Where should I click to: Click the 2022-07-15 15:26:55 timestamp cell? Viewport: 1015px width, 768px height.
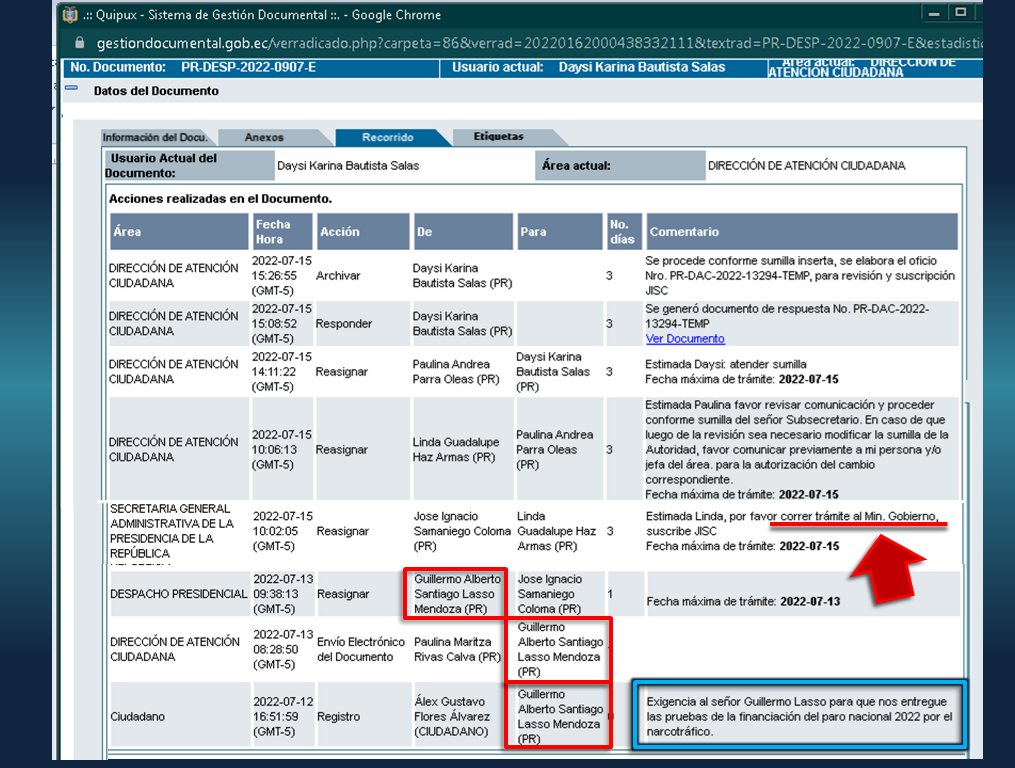click(x=282, y=276)
